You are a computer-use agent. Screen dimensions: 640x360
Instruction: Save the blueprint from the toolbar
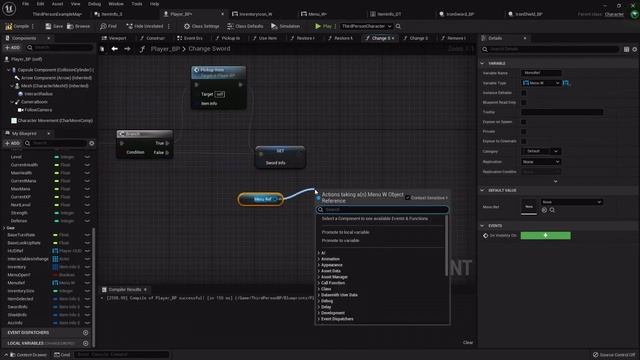coord(54,26)
